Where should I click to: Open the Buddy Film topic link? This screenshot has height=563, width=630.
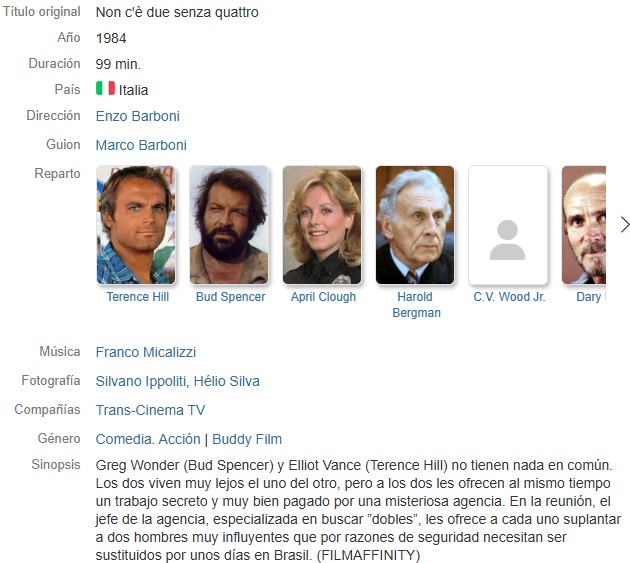247,439
